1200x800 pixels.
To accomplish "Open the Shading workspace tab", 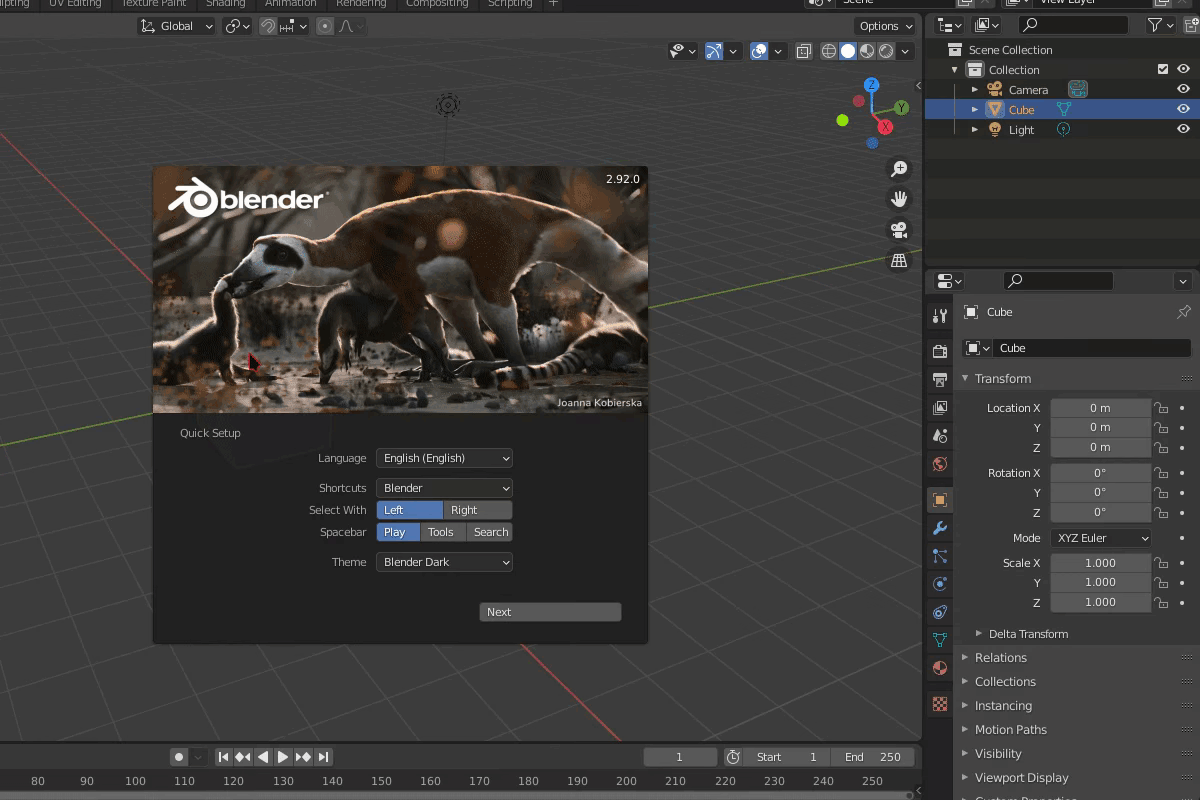I will pyautogui.click(x=226, y=4).
